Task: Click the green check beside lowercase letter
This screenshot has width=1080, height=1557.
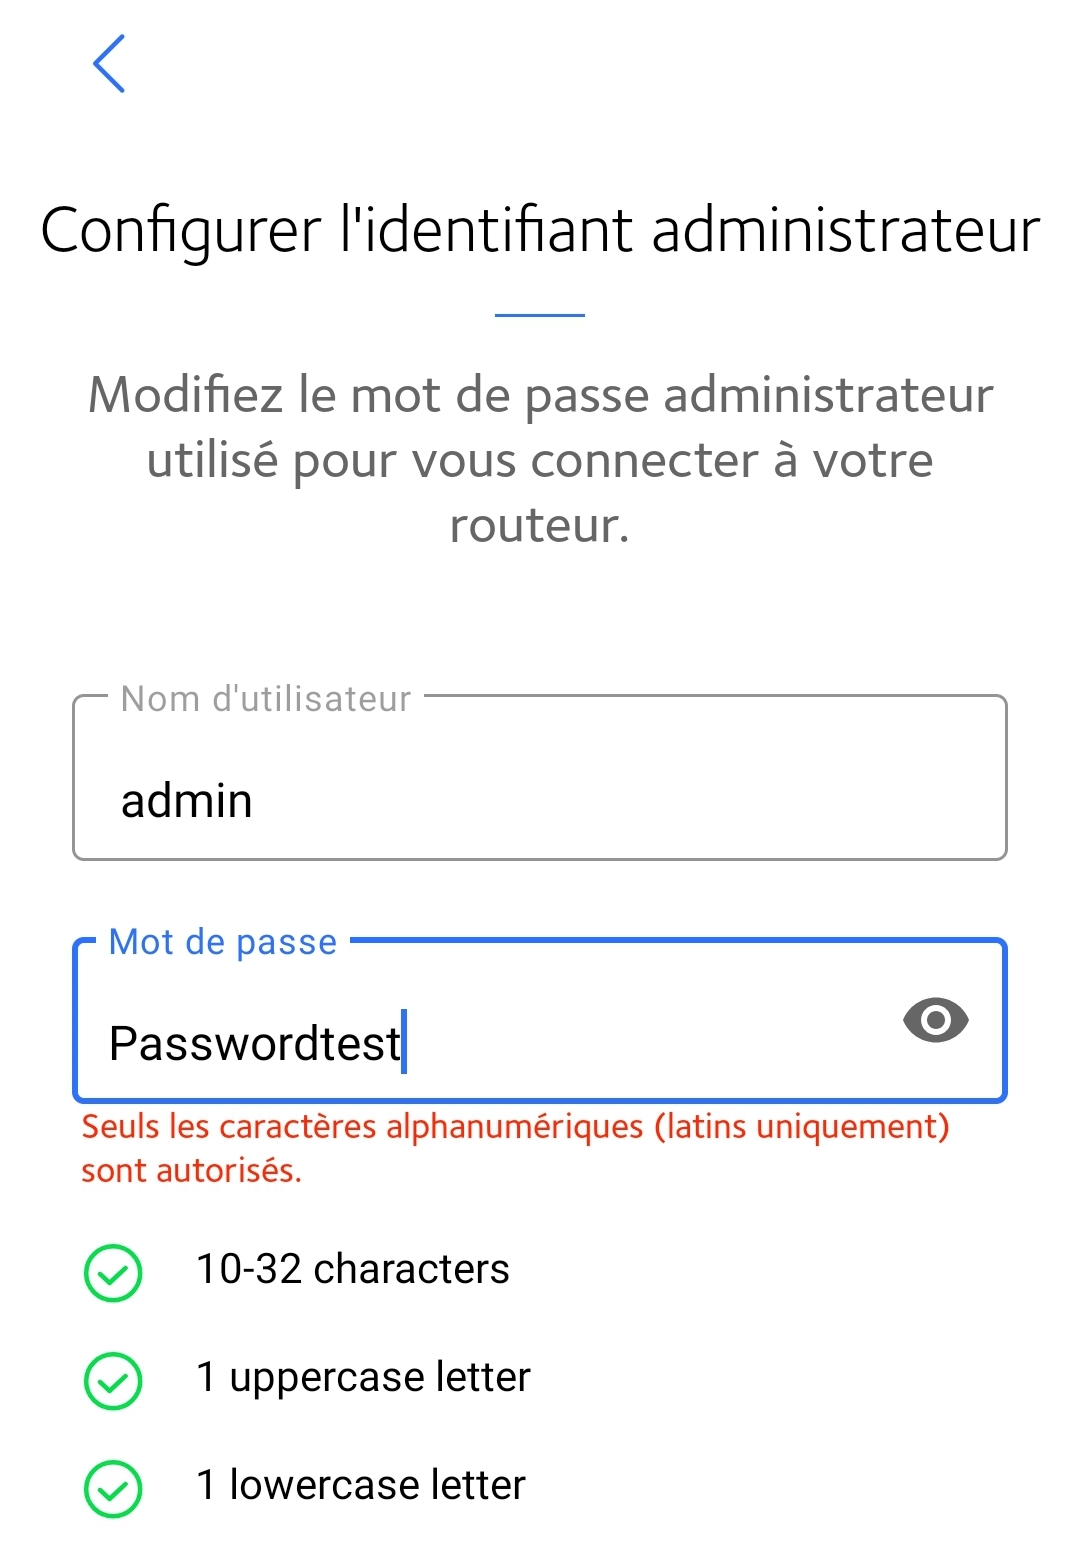Action: (x=113, y=1489)
